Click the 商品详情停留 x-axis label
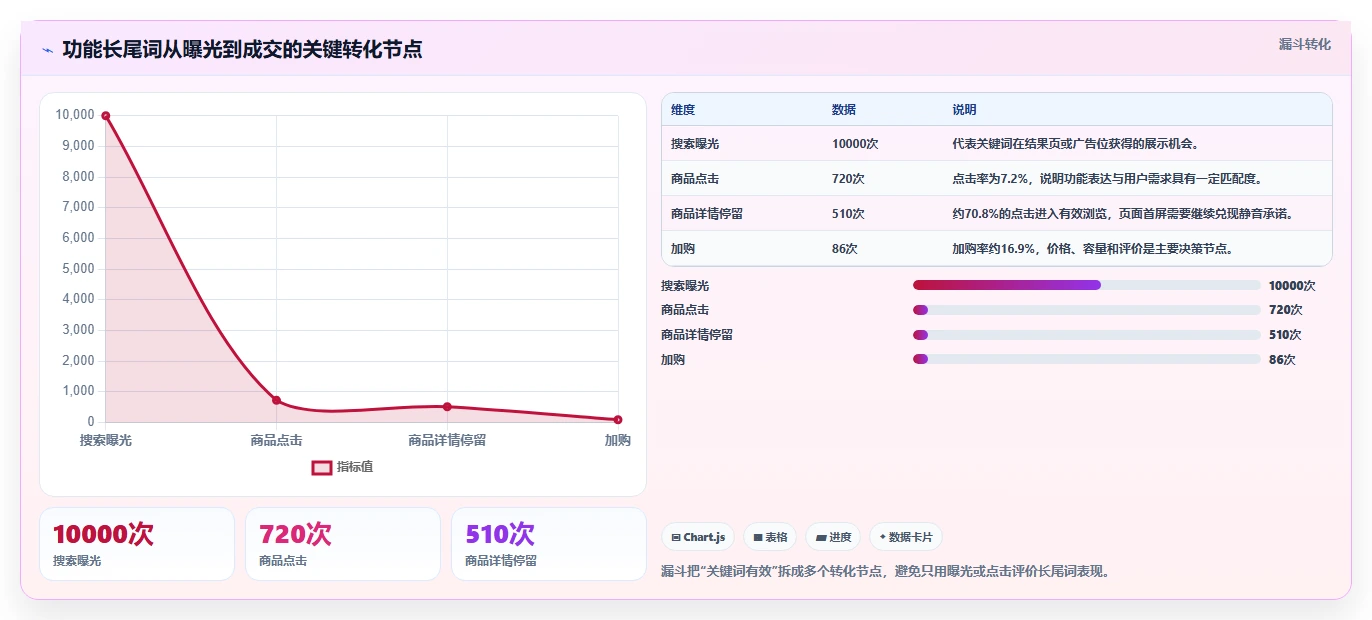 [447, 440]
